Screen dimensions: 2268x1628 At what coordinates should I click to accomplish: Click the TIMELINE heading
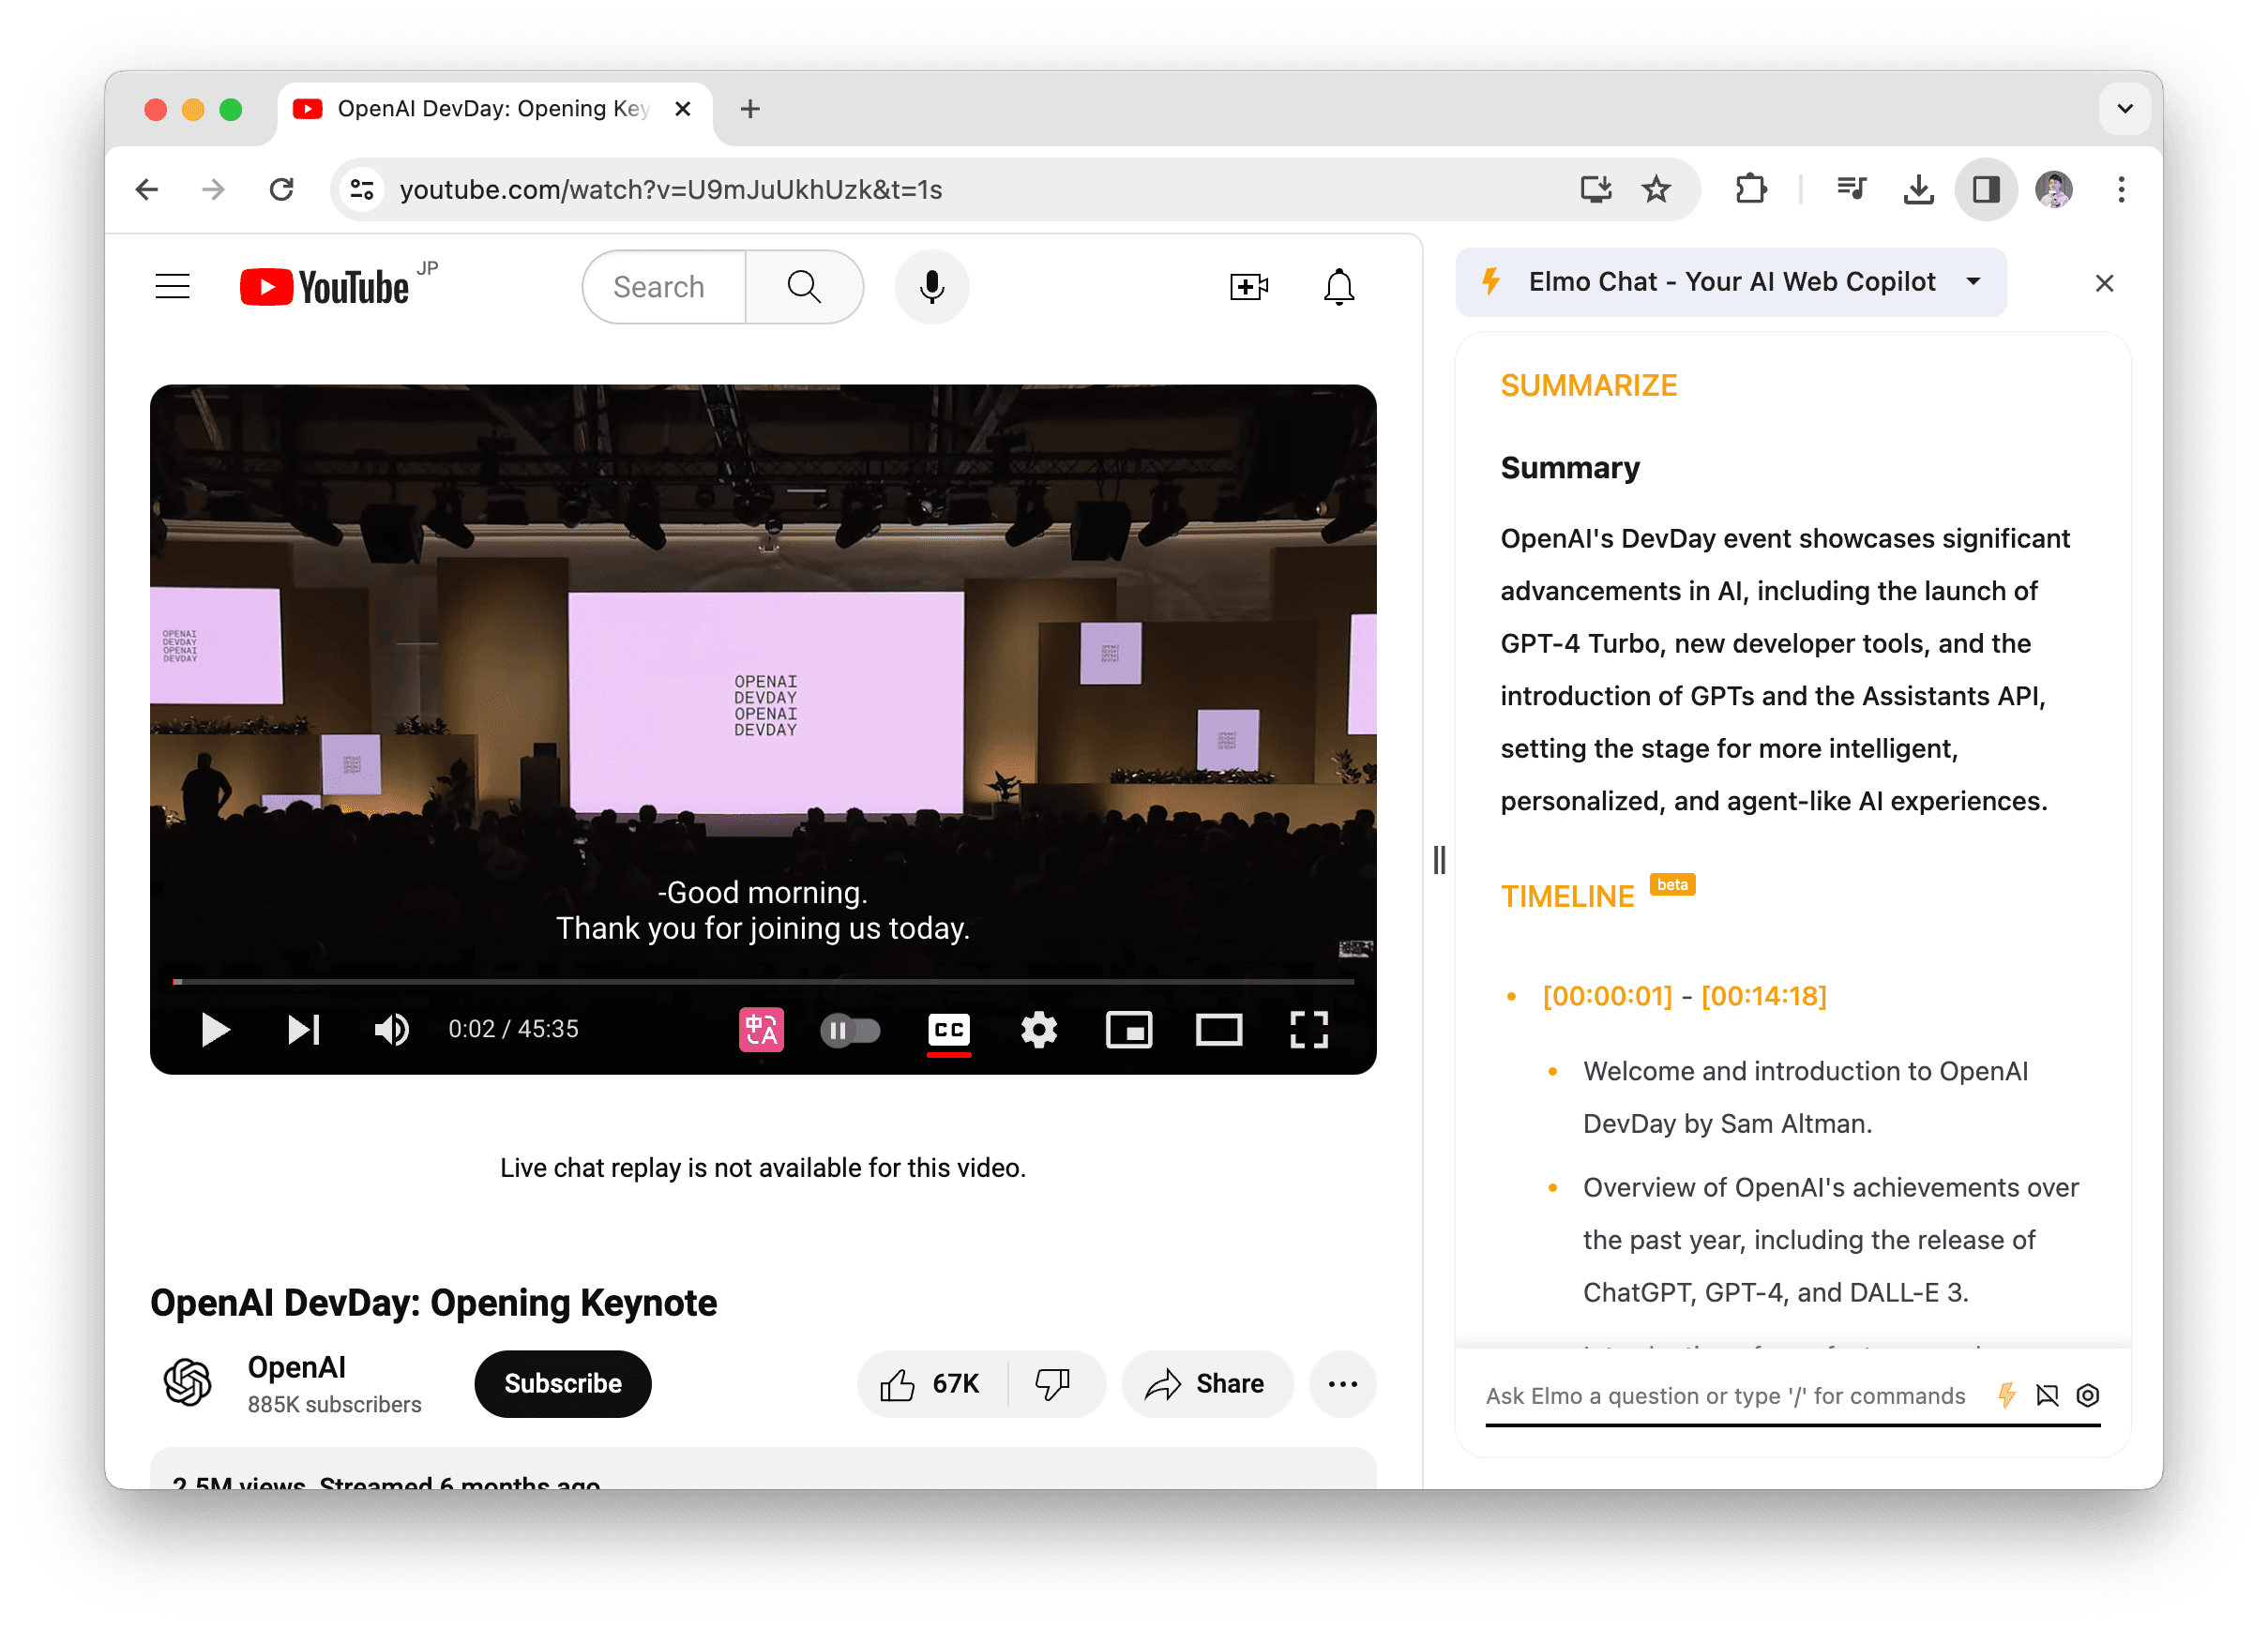click(x=1566, y=896)
